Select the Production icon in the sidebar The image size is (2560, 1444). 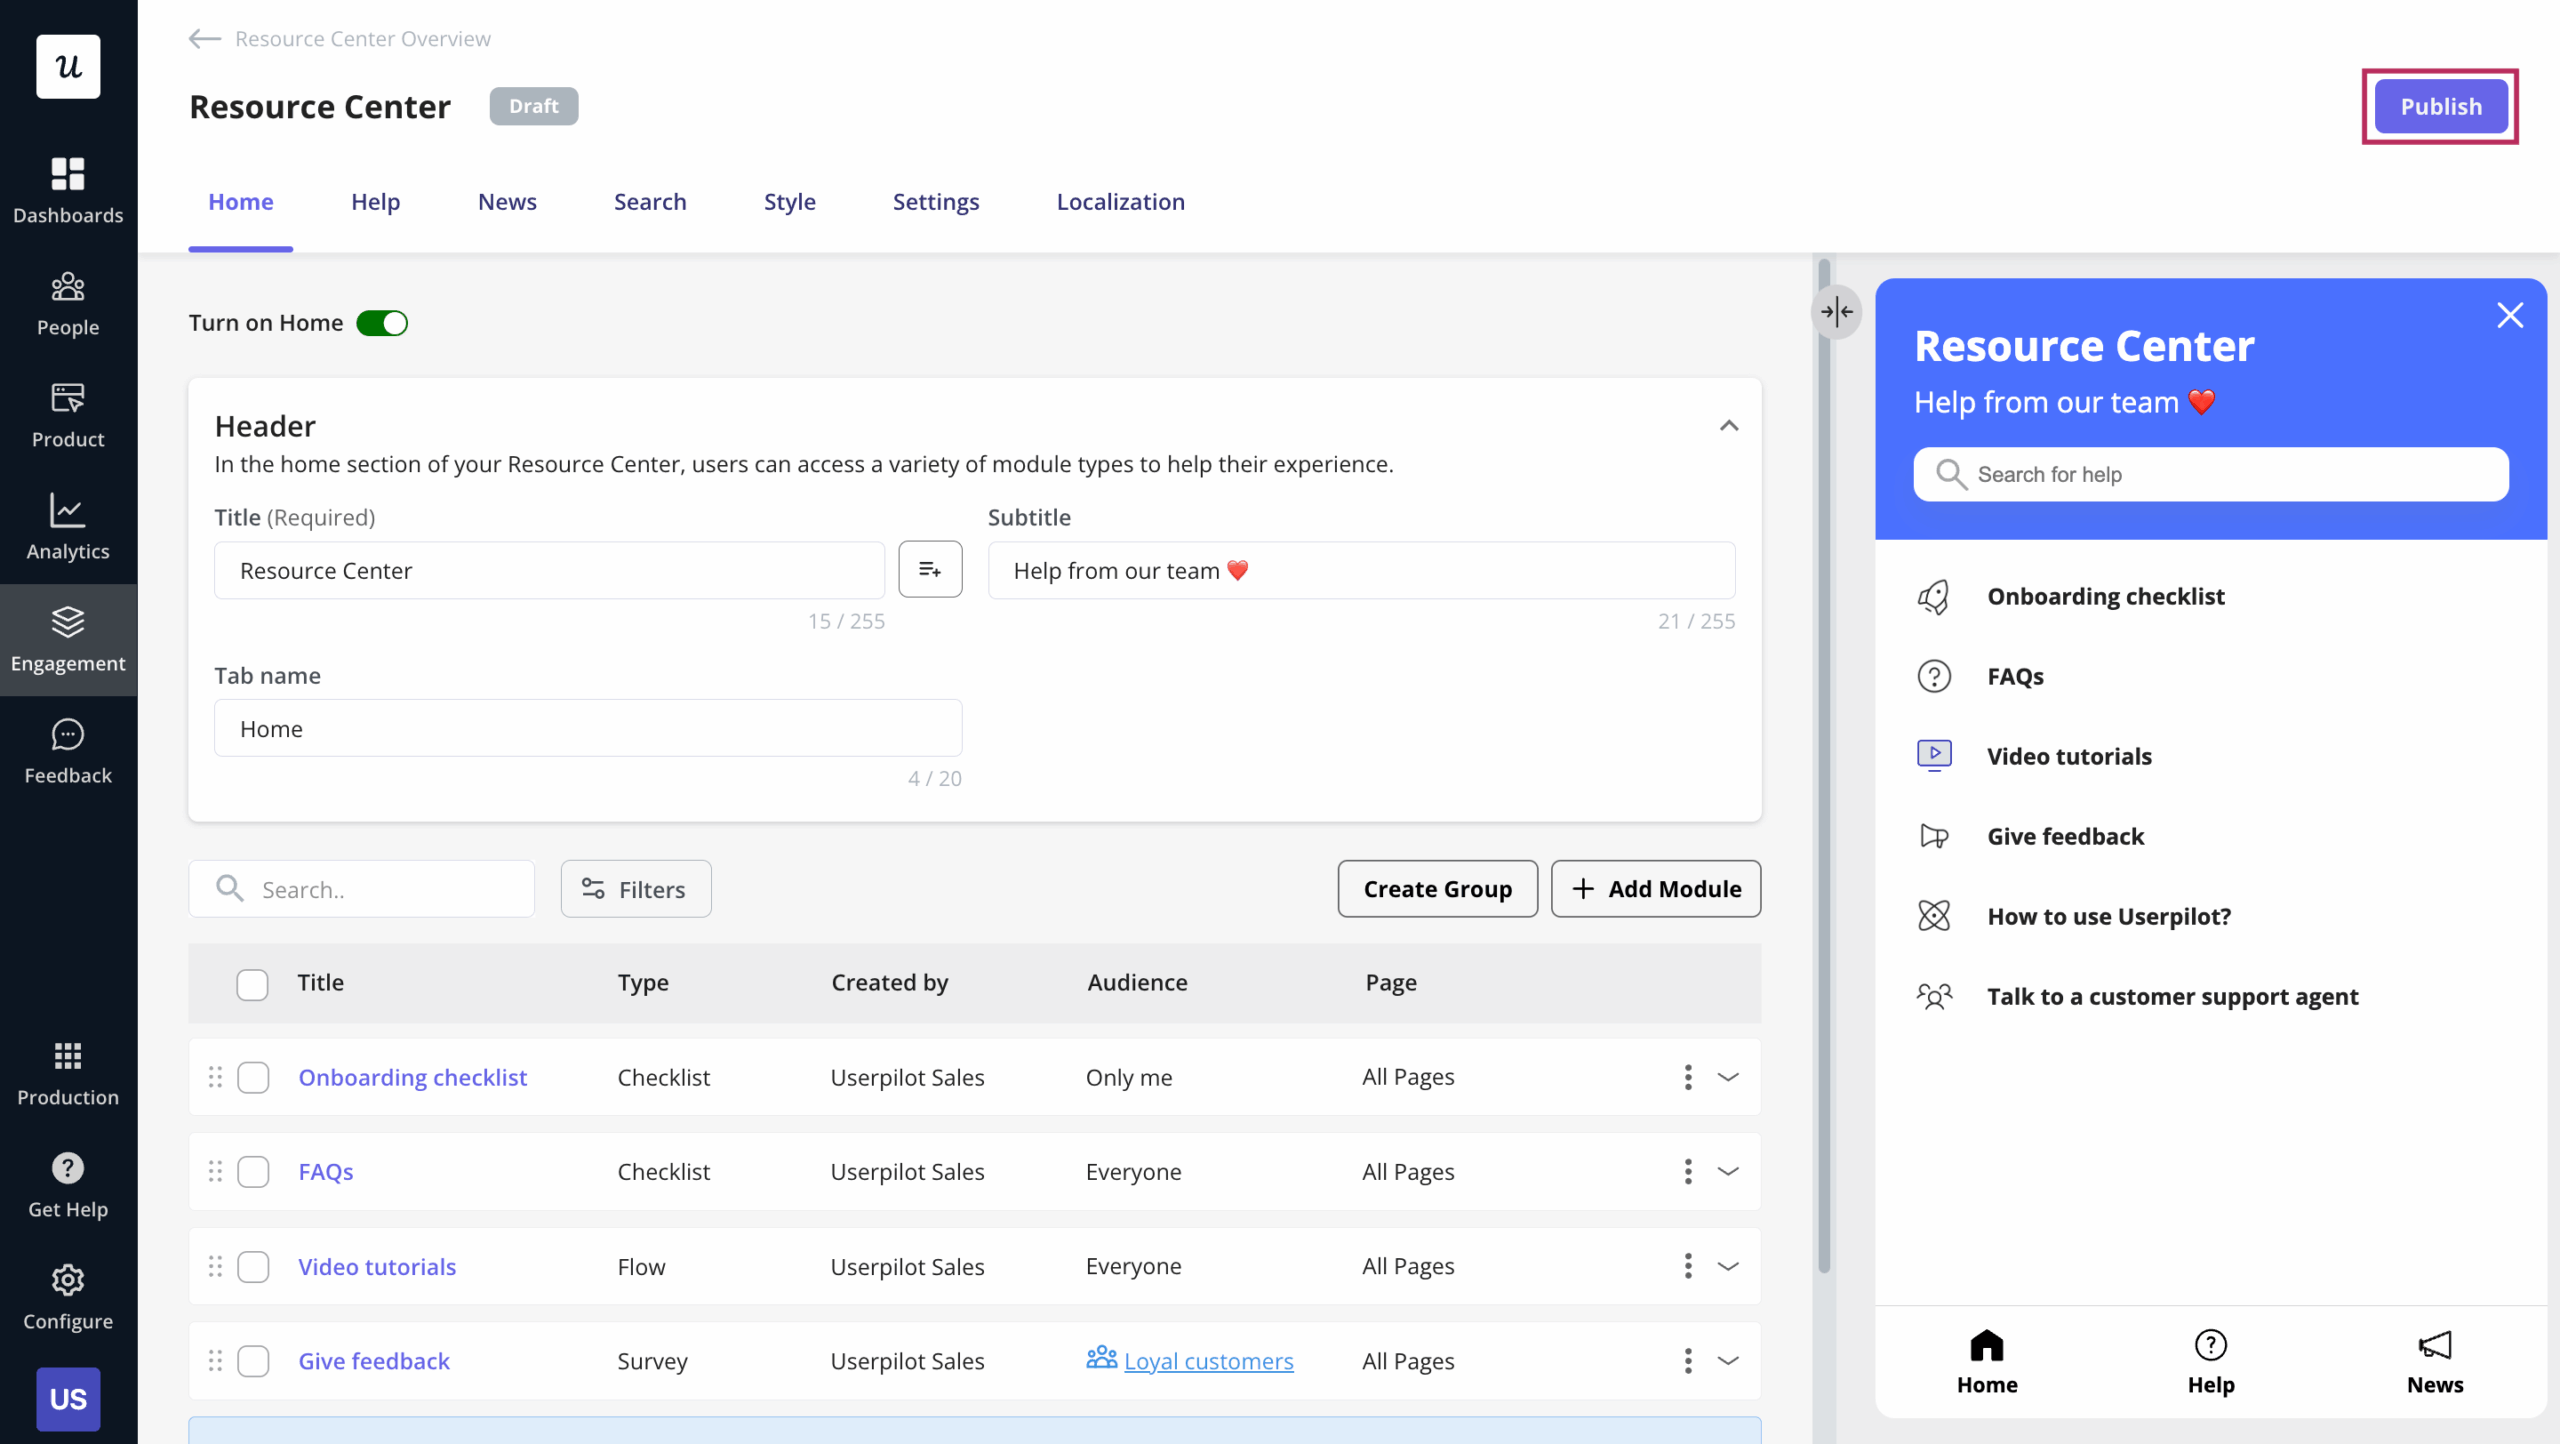[67, 1073]
